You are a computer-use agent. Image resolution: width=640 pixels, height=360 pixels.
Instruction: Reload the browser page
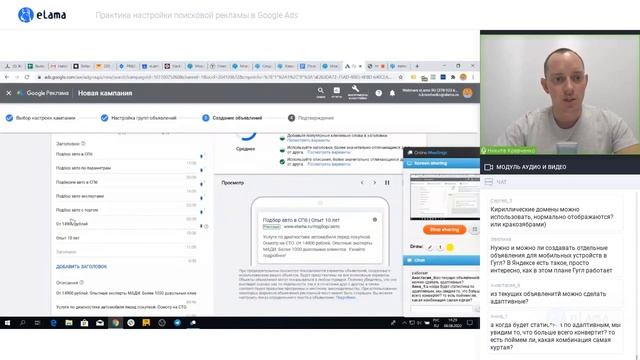(x=27, y=77)
